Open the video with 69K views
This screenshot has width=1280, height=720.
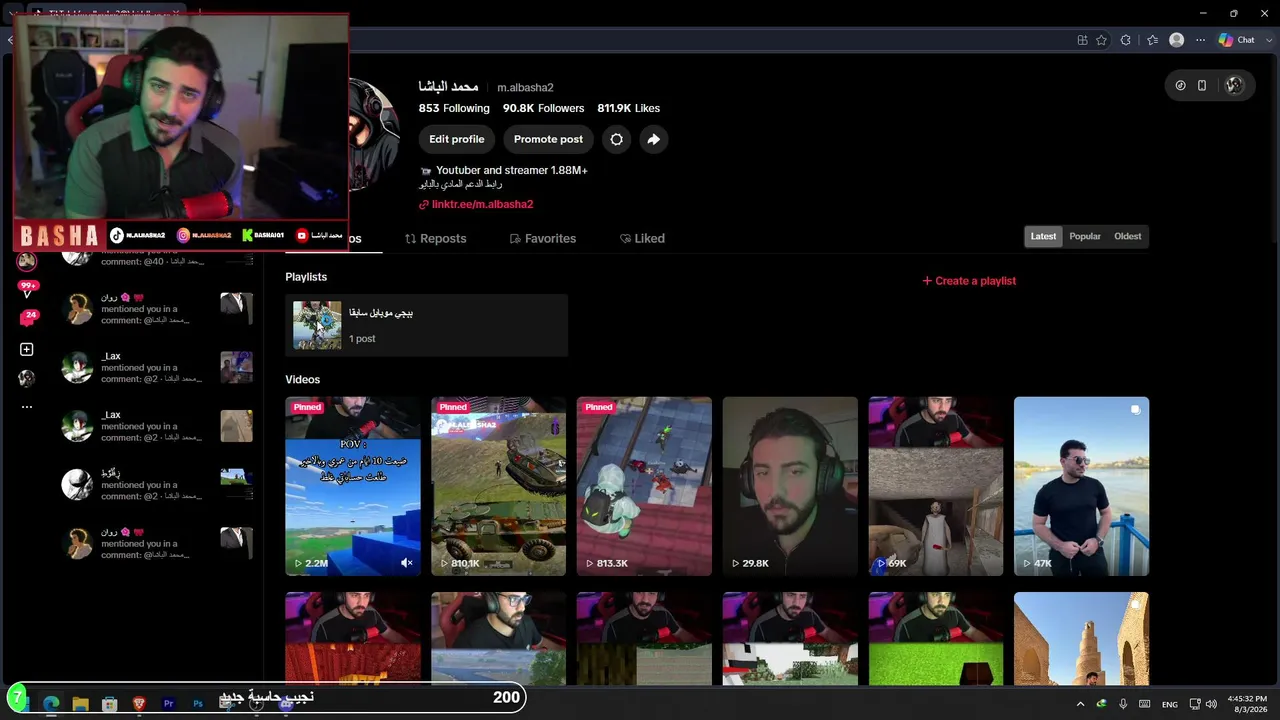pos(936,486)
